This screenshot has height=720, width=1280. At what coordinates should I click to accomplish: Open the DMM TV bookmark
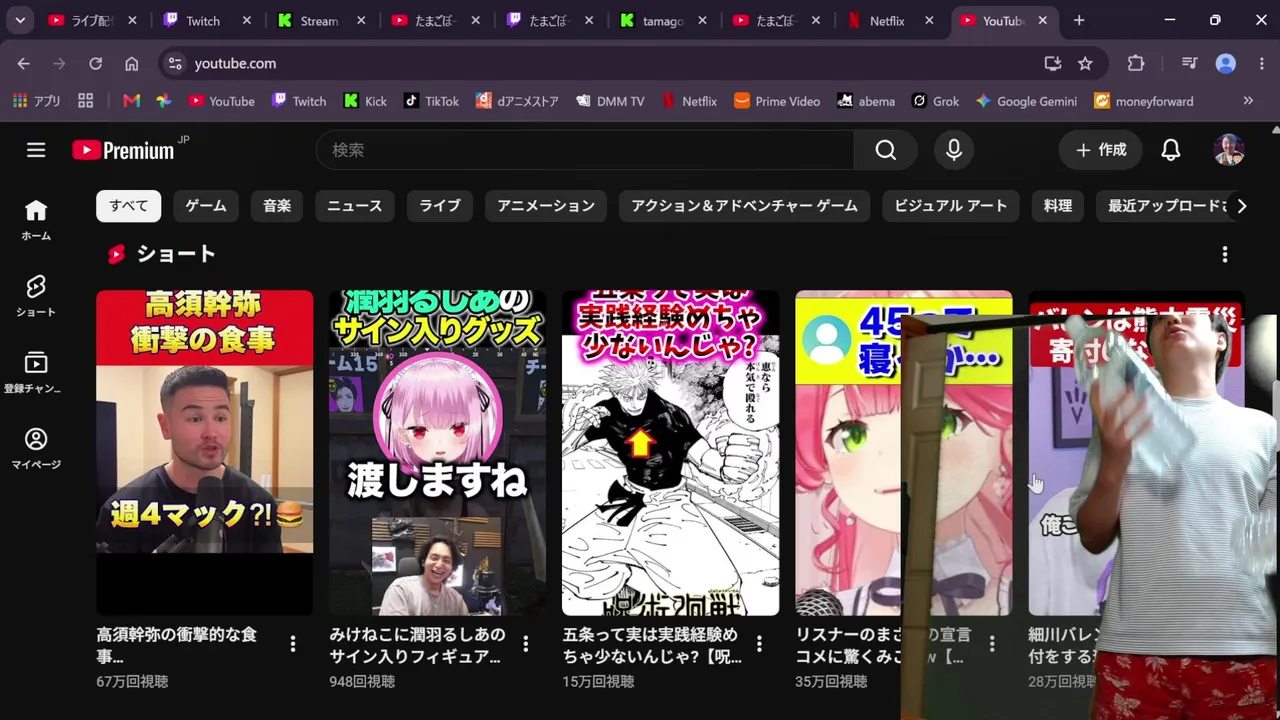pyautogui.click(x=610, y=101)
